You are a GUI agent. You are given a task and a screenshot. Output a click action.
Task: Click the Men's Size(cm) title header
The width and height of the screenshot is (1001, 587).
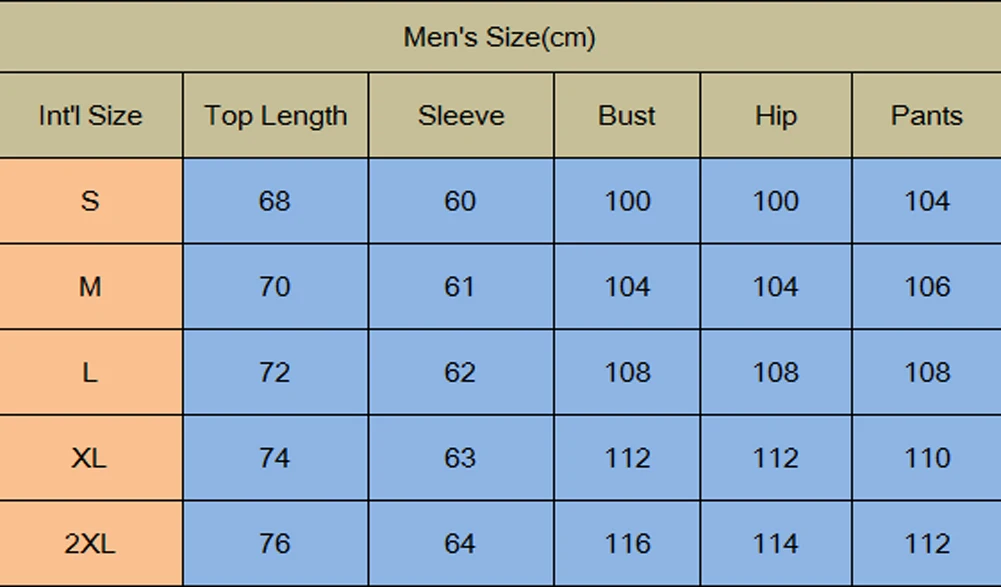coord(499,38)
